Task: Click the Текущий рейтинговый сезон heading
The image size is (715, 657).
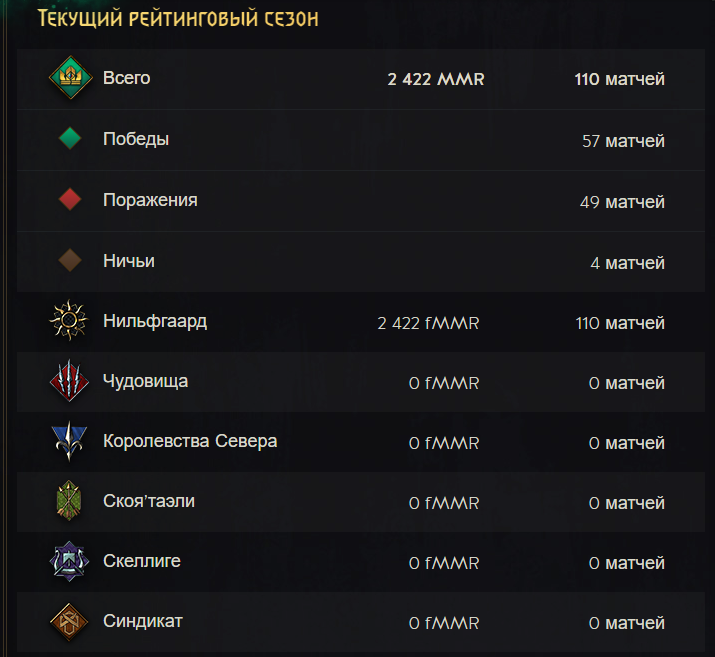Action: [x=178, y=19]
